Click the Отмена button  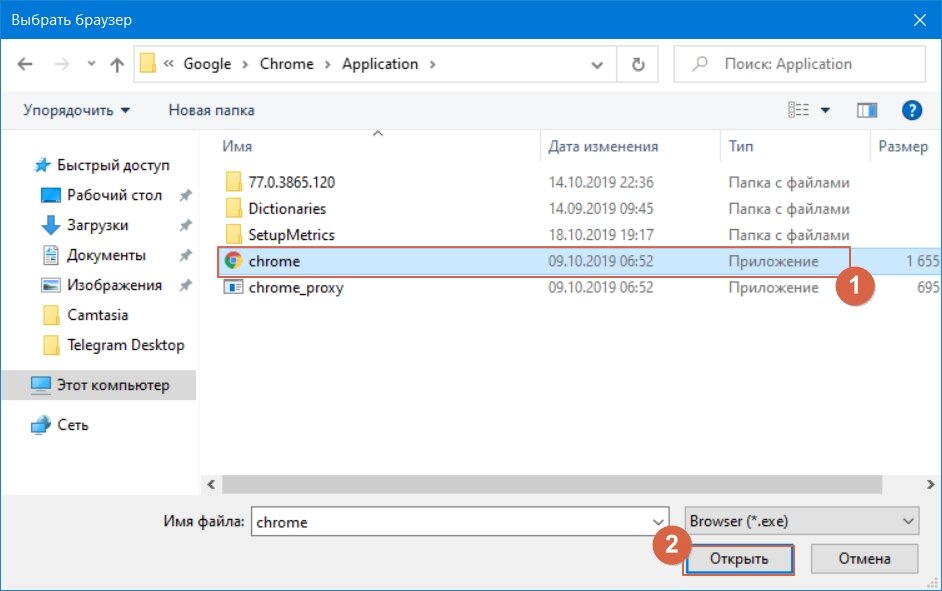tap(864, 559)
